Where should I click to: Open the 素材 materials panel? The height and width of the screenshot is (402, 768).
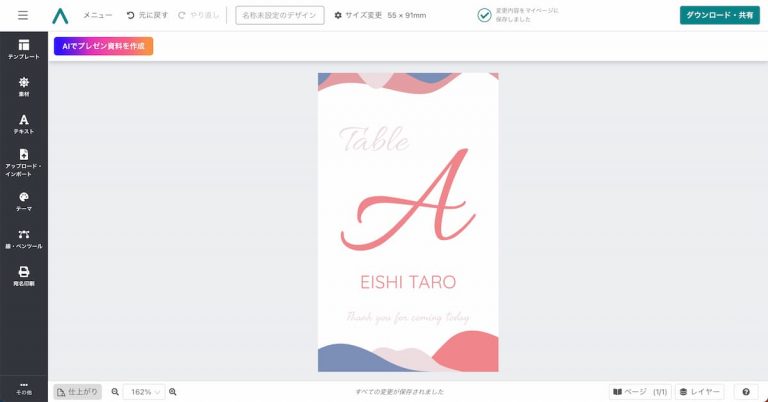[x=24, y=87]
